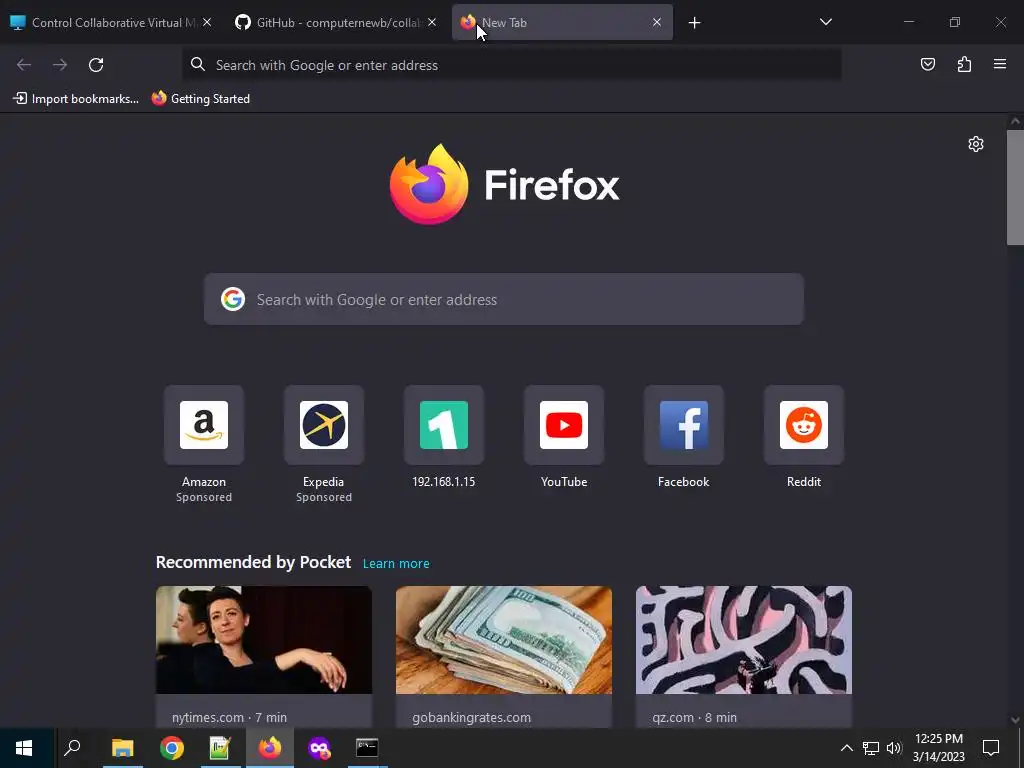Open the Getting Started bookmark
This screenshot has width=1024, height=768.
(x=200, y=99)
